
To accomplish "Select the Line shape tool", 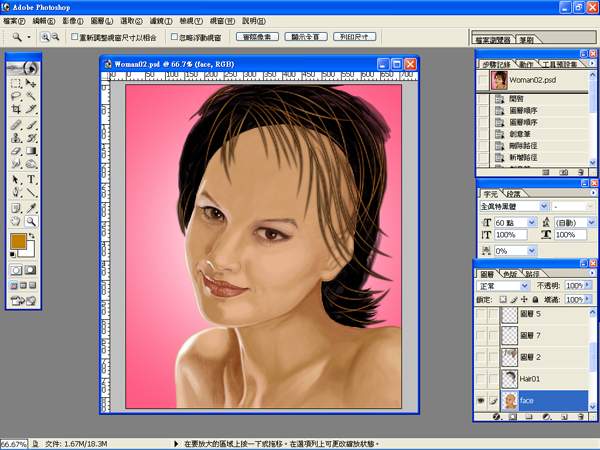I will pos(31,192).
